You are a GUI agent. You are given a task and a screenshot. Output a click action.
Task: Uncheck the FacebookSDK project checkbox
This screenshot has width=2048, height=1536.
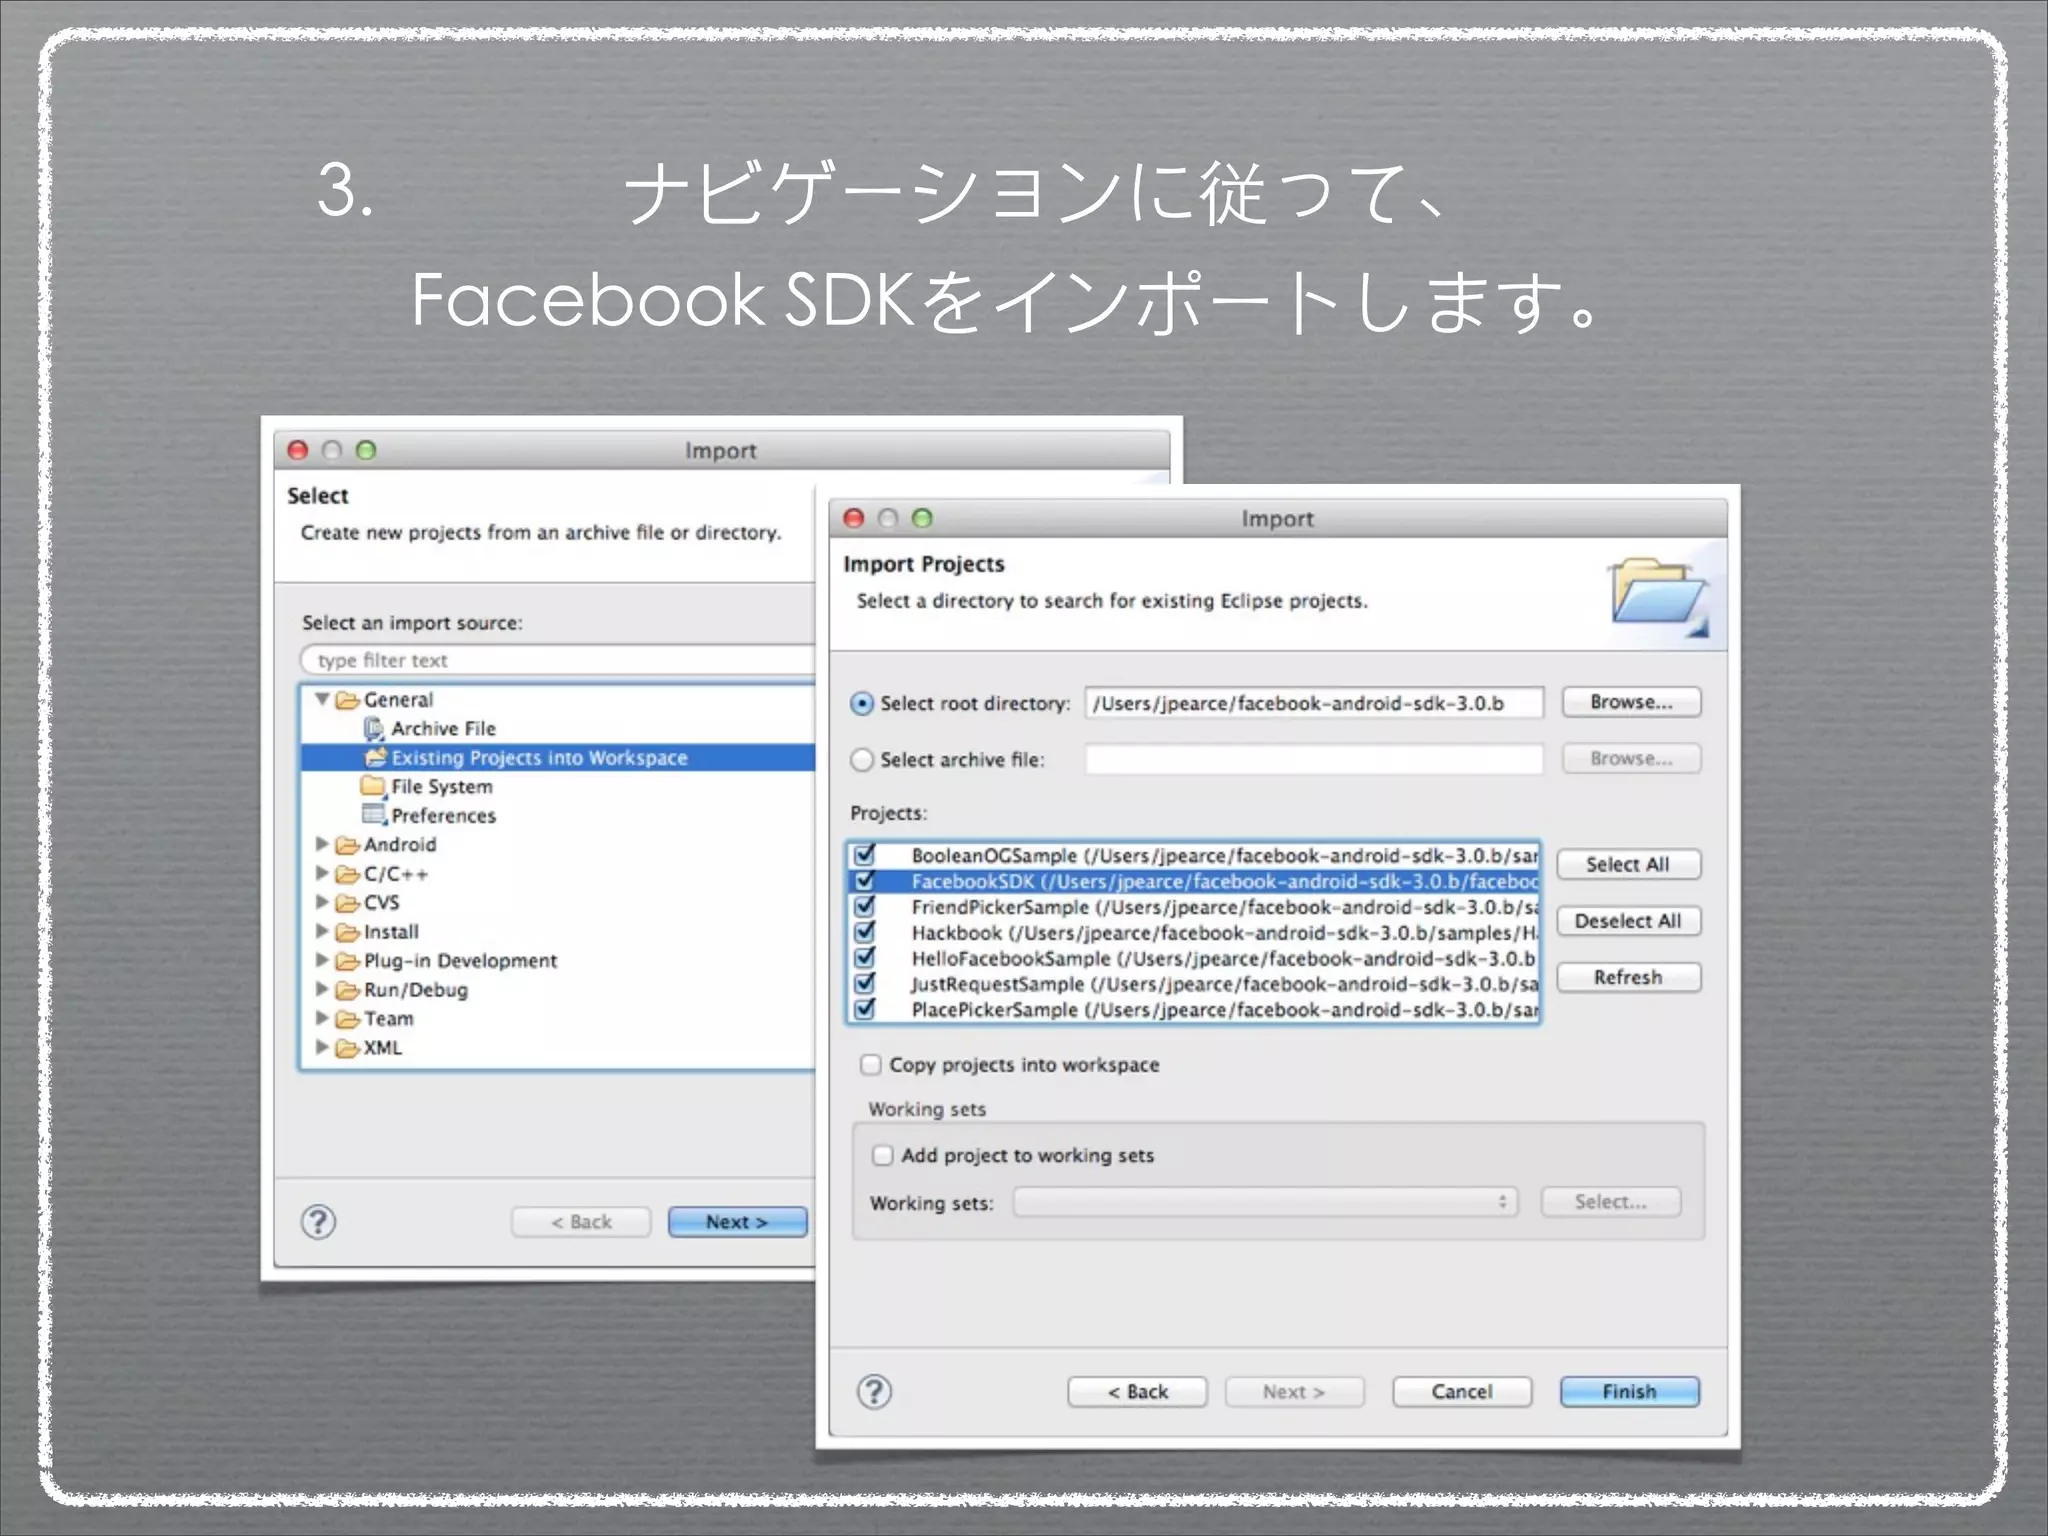(x=865, y=880)
